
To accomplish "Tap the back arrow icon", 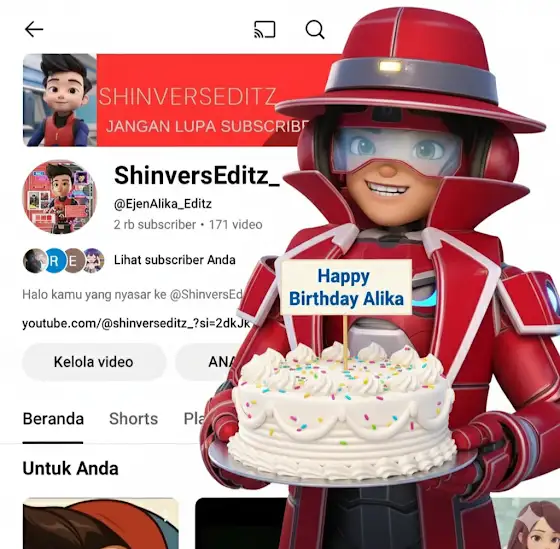I will coord(34,29).
